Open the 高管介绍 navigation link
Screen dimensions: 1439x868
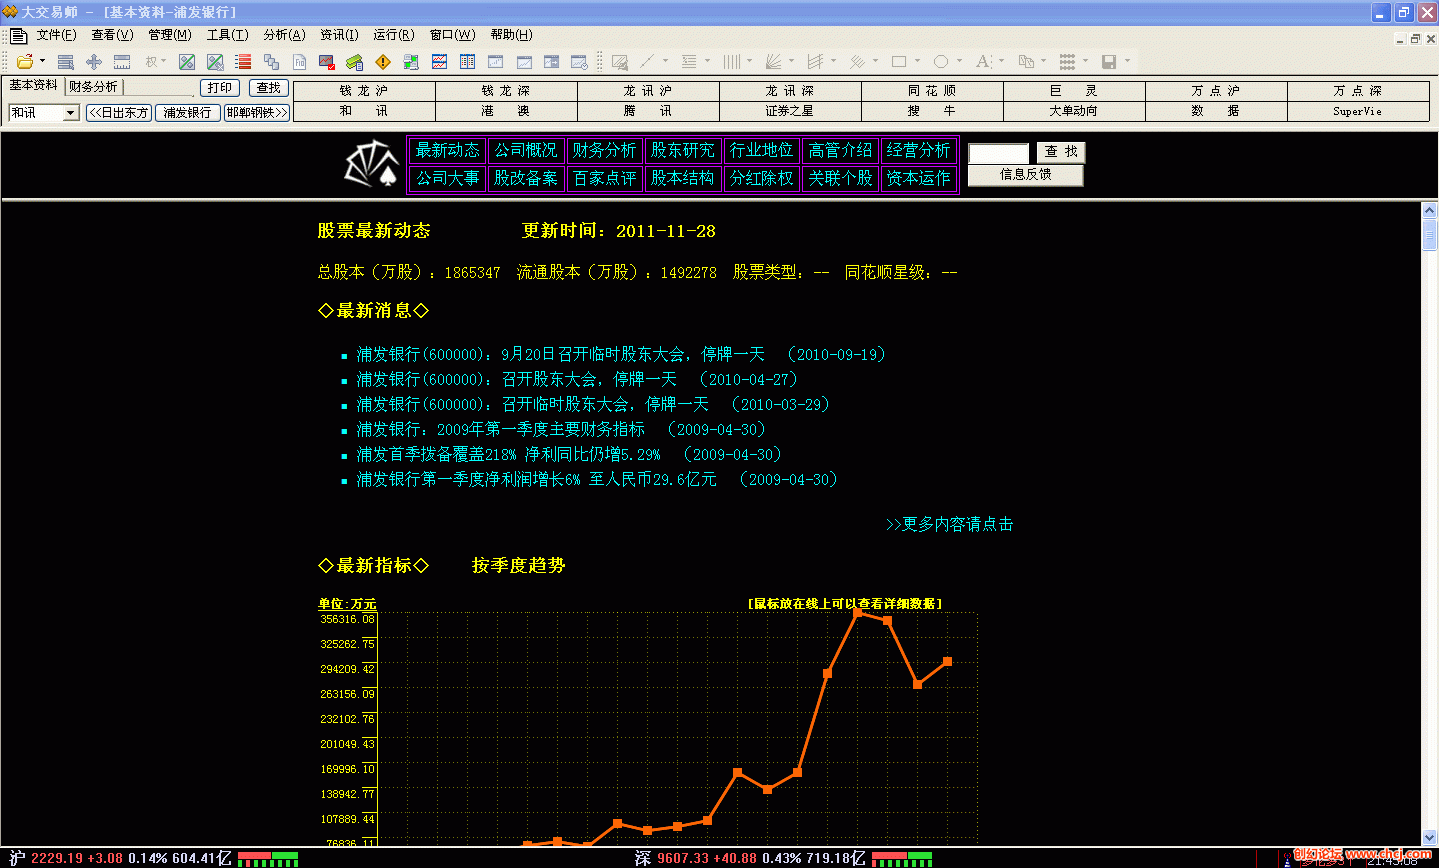pyautogui.click(x=840, y=150)
